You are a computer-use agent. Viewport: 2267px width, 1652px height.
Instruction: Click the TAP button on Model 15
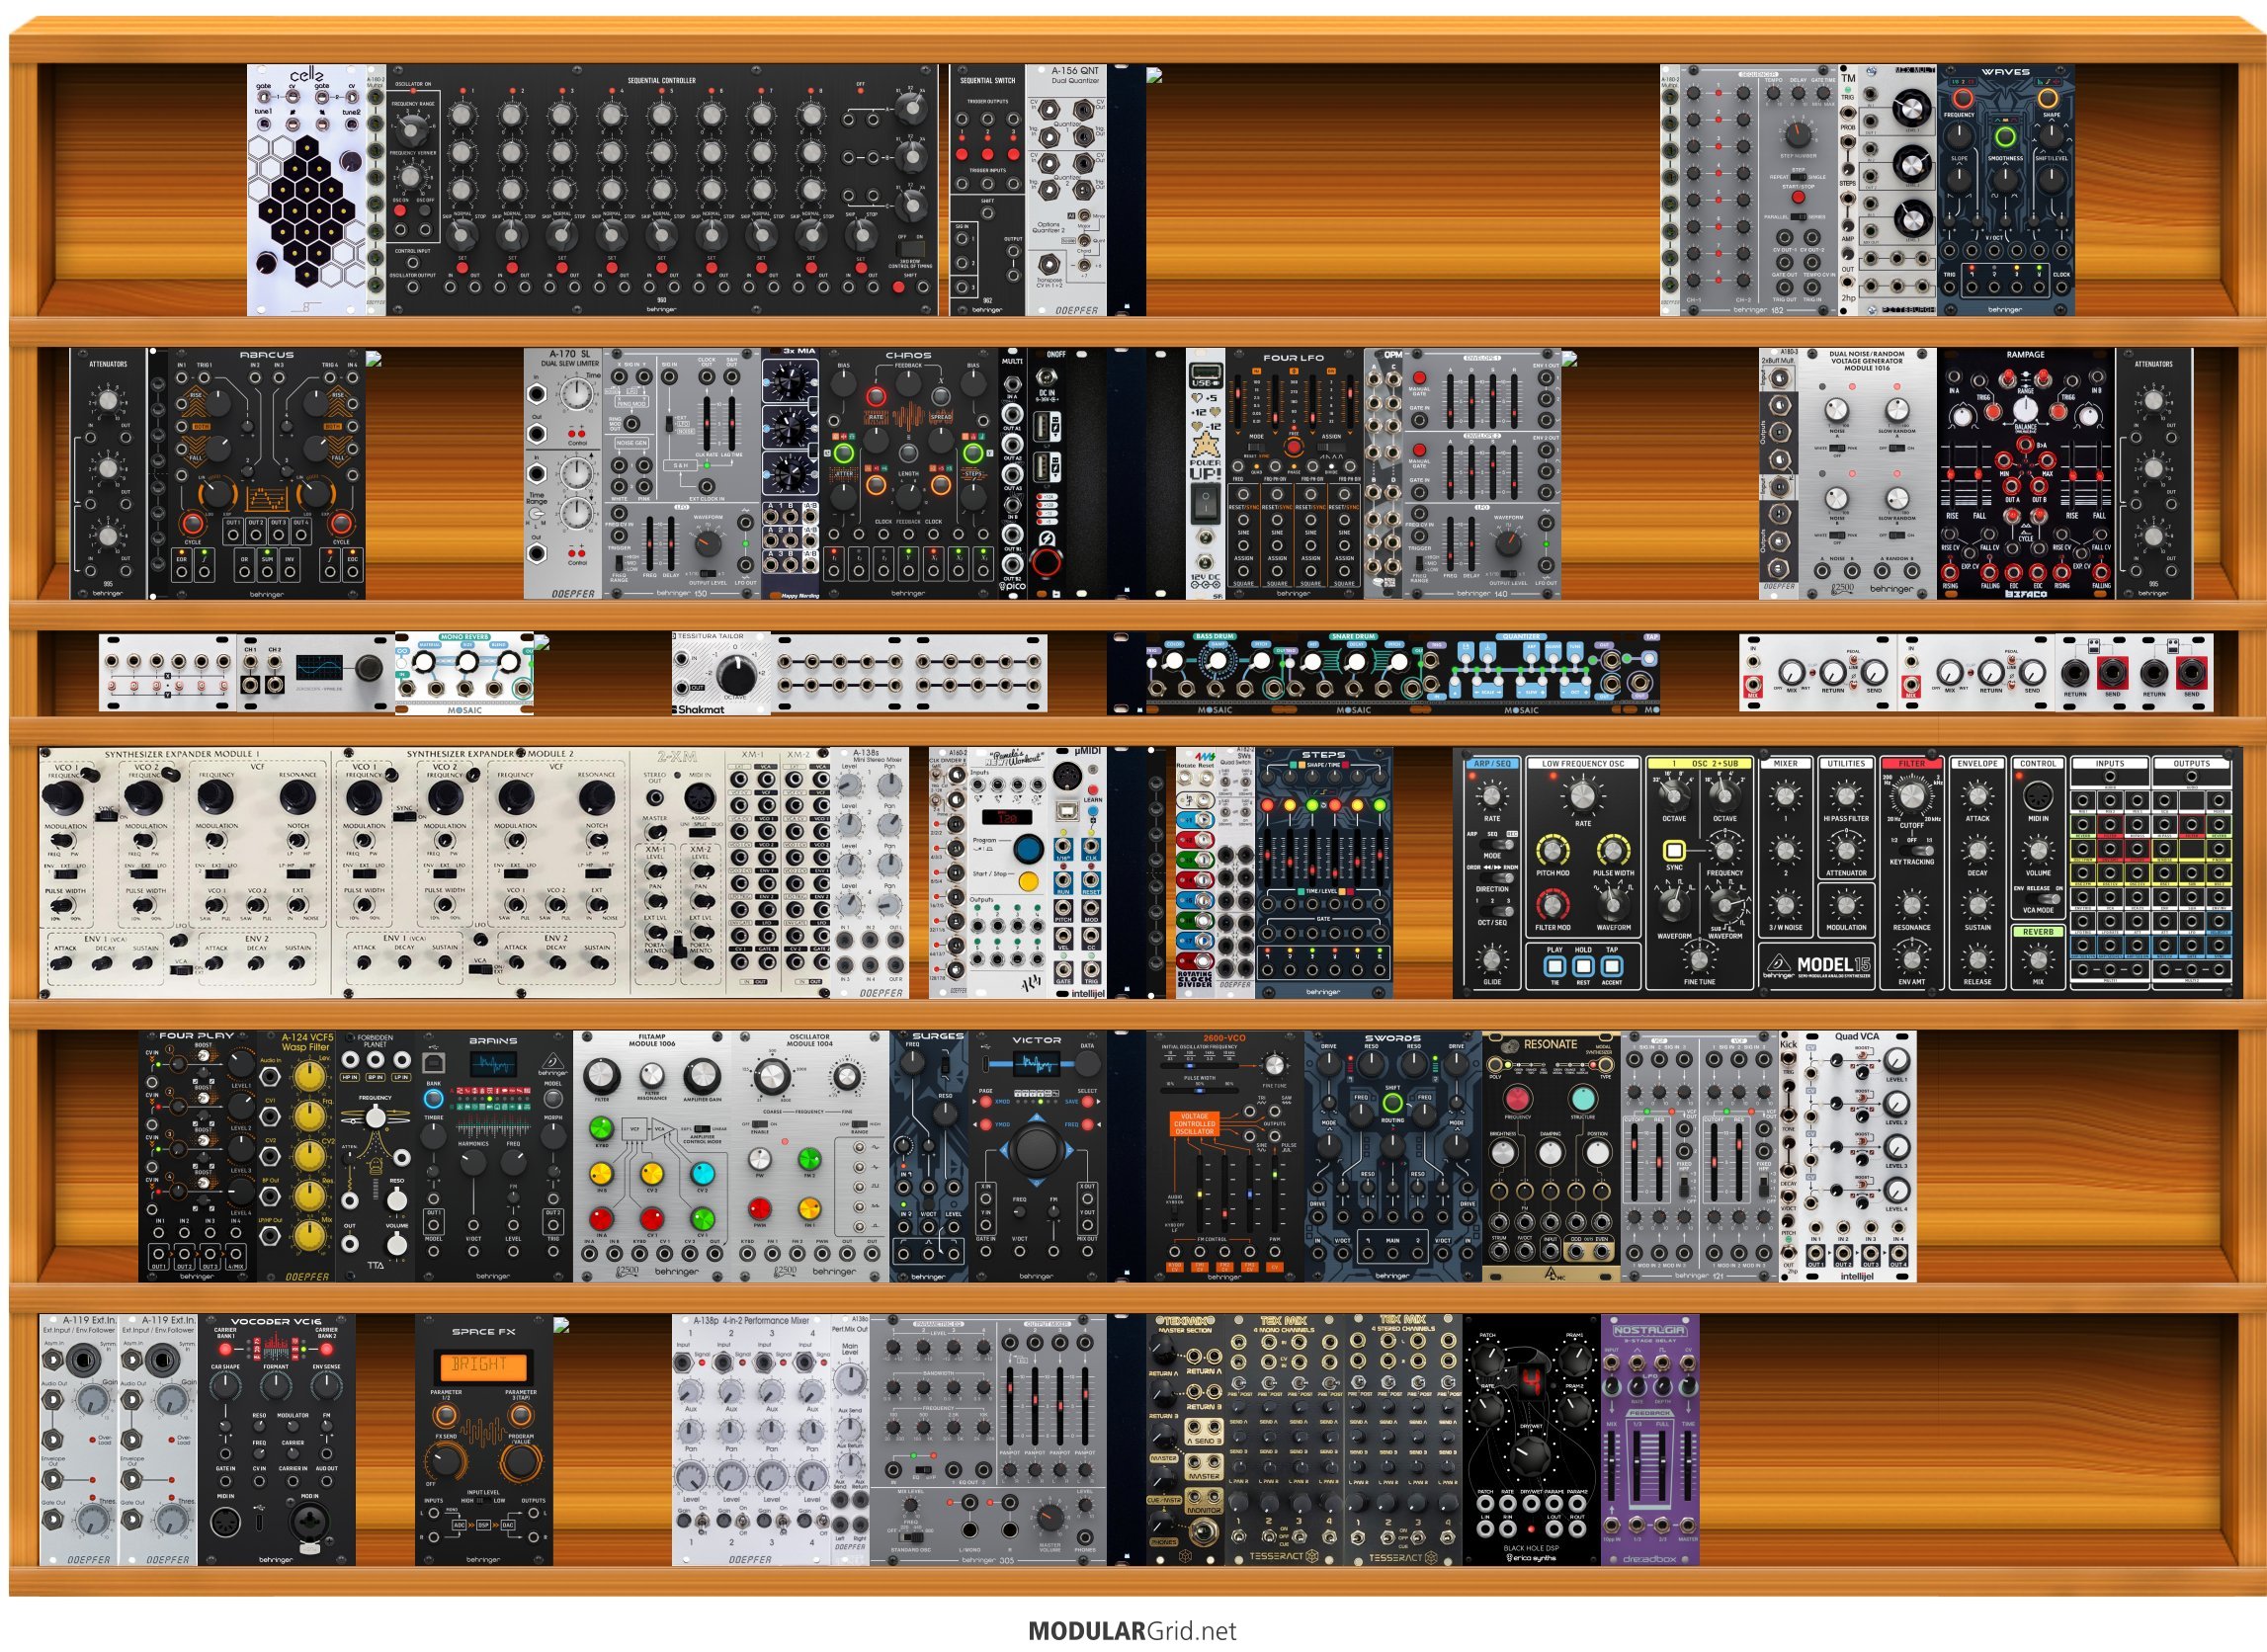(x=1611, y=966)
